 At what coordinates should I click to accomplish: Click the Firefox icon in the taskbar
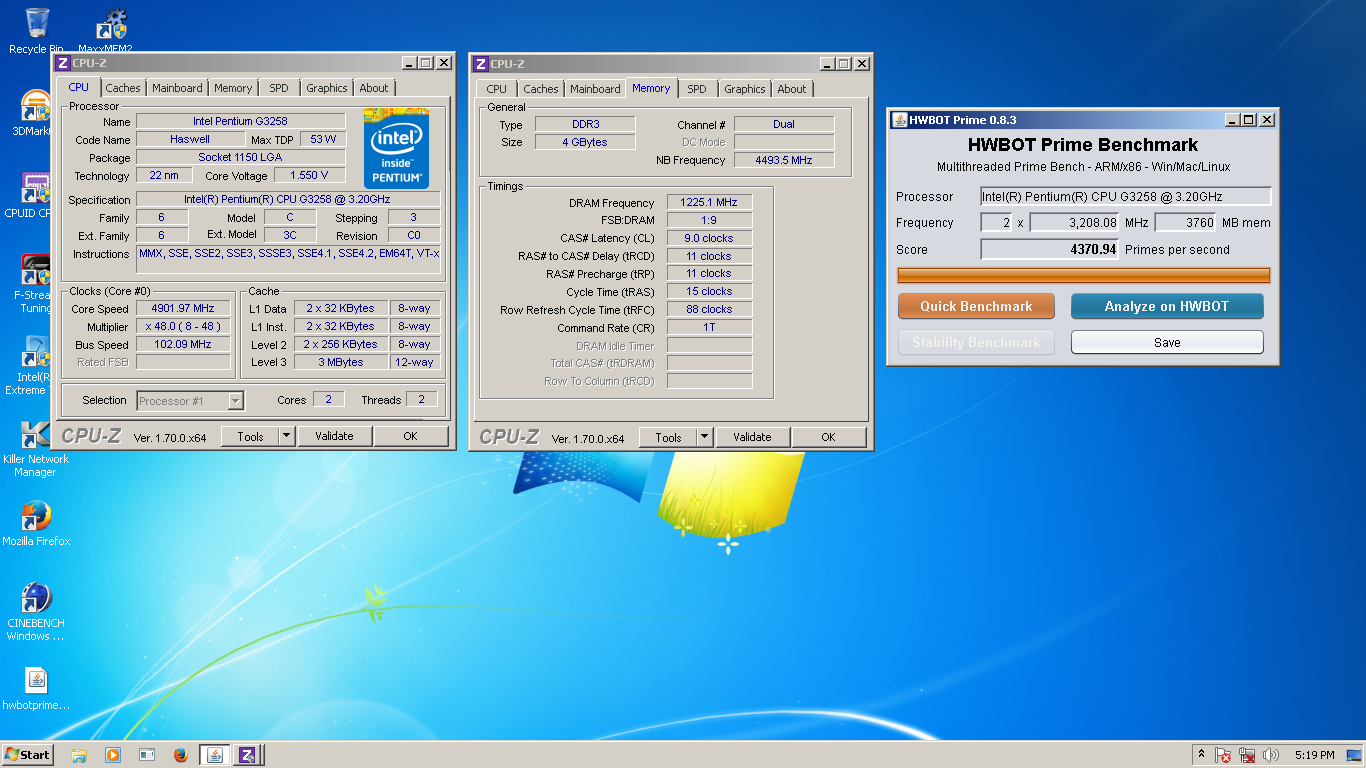coord(181,755)
